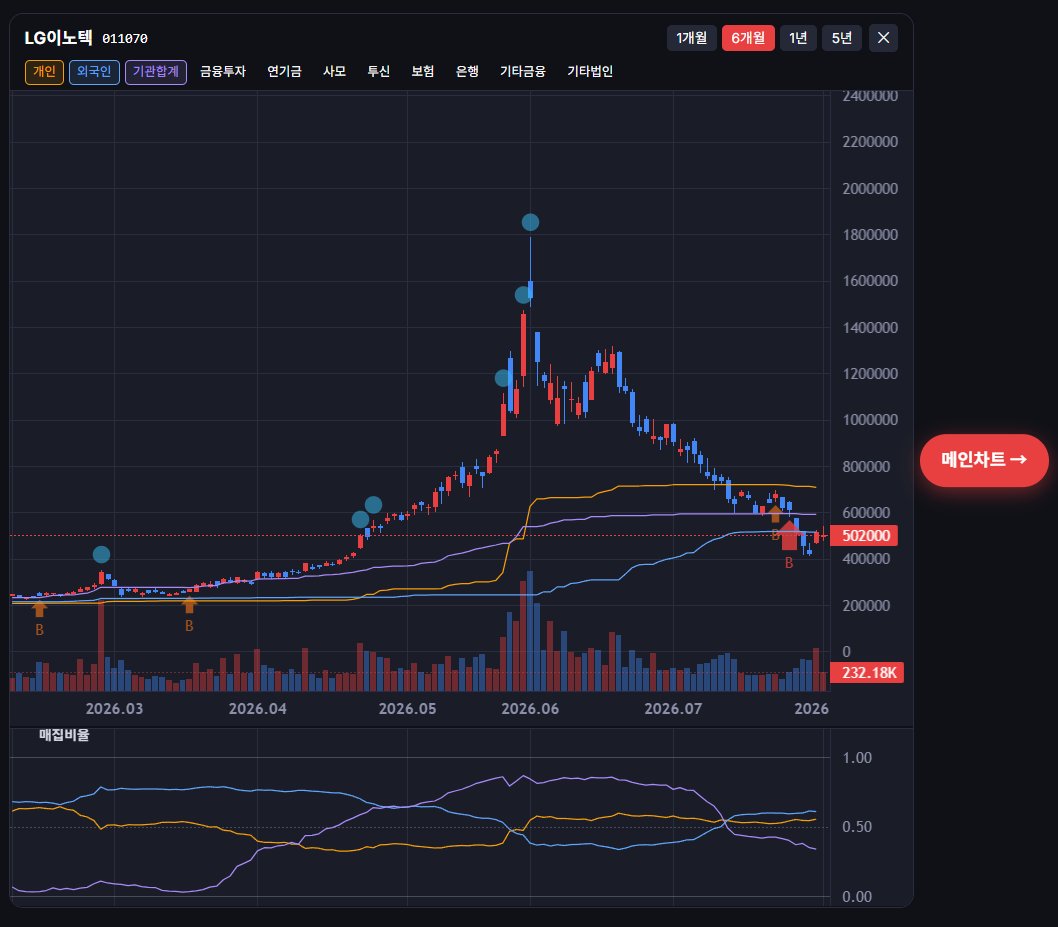Click the 2026.07 date axis label
Viewport: 1058px width, 927px height.
(673, 708)
